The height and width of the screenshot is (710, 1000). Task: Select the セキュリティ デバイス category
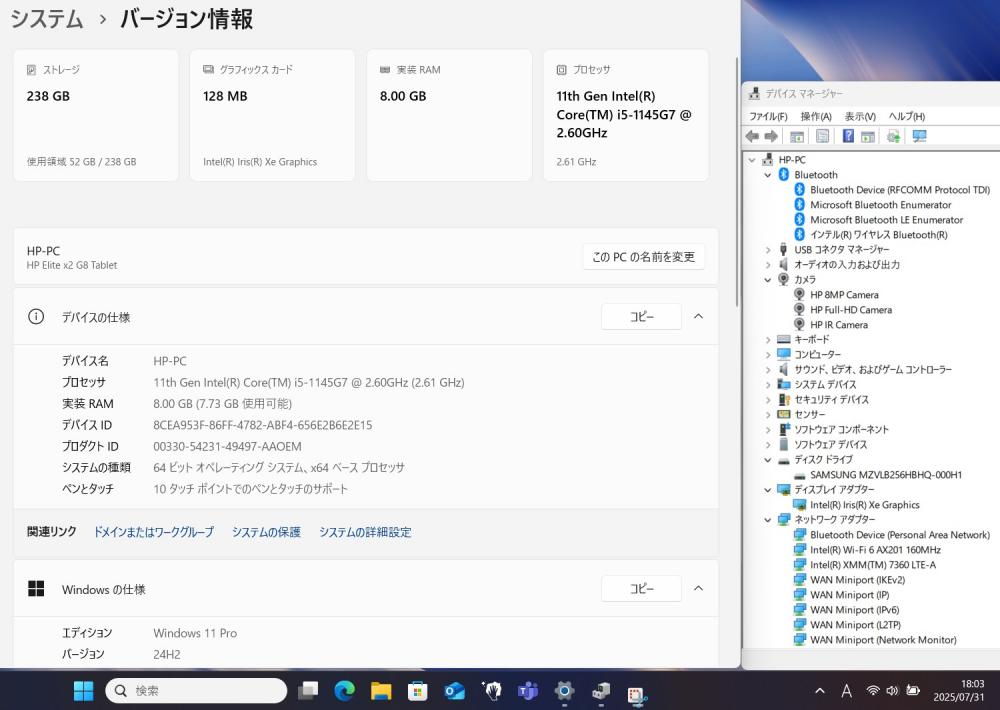[x=831, y=399]
